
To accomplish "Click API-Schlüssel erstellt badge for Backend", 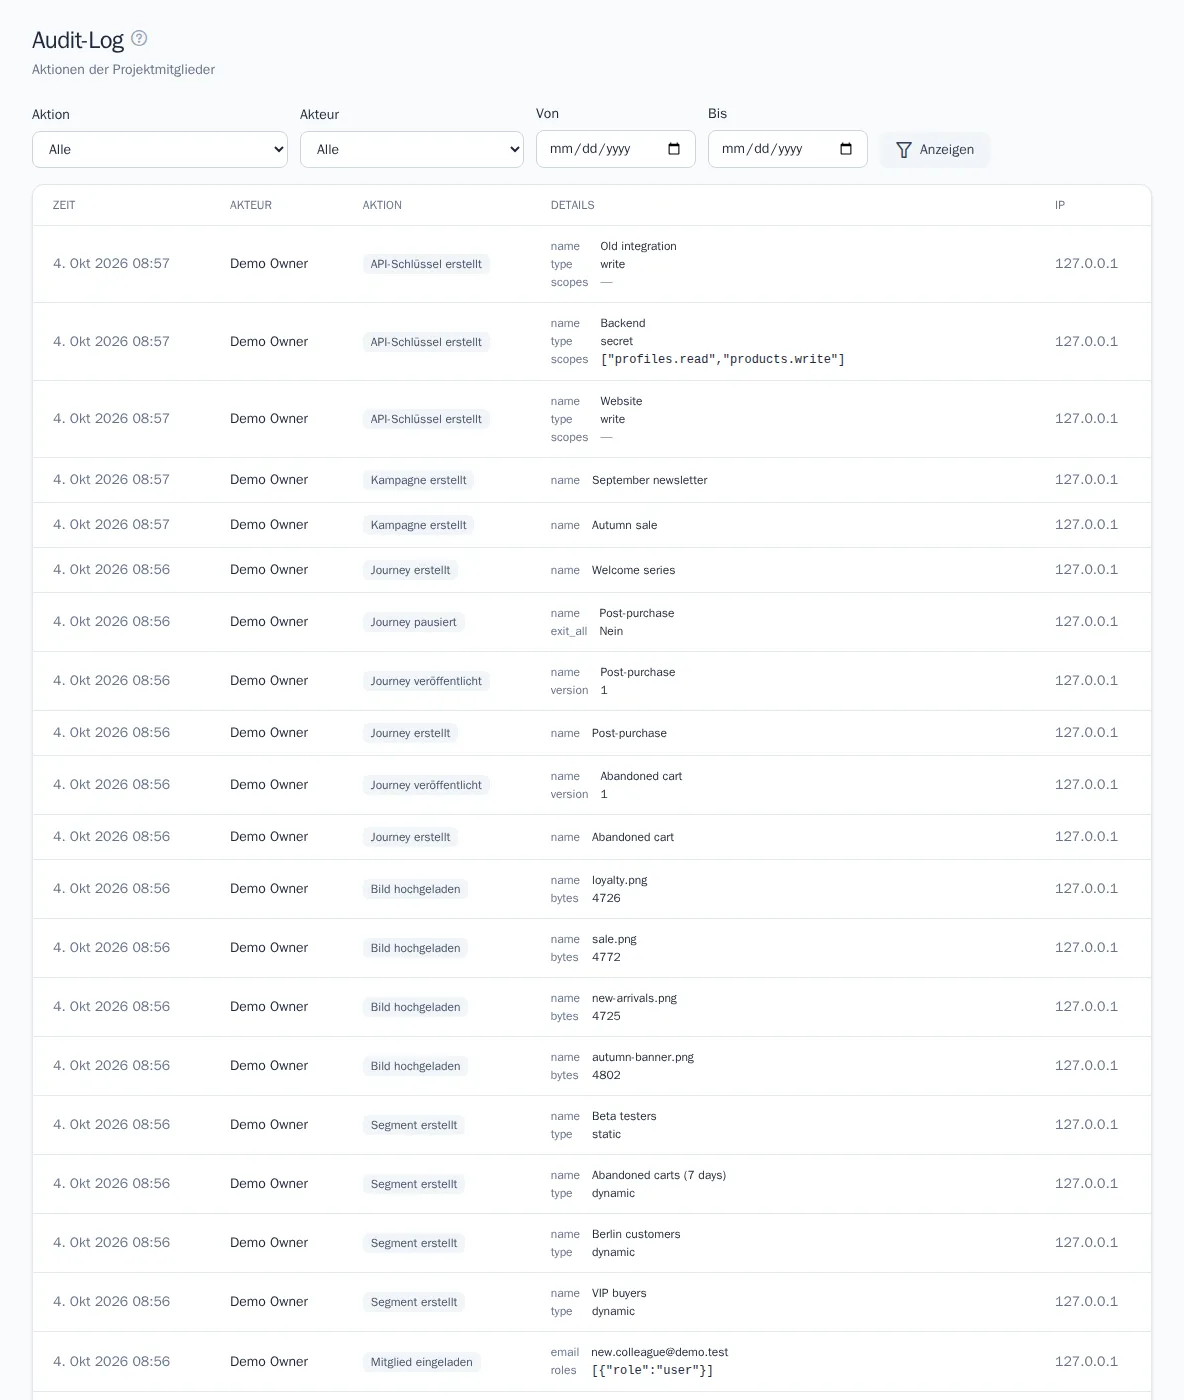I will 426,342.
